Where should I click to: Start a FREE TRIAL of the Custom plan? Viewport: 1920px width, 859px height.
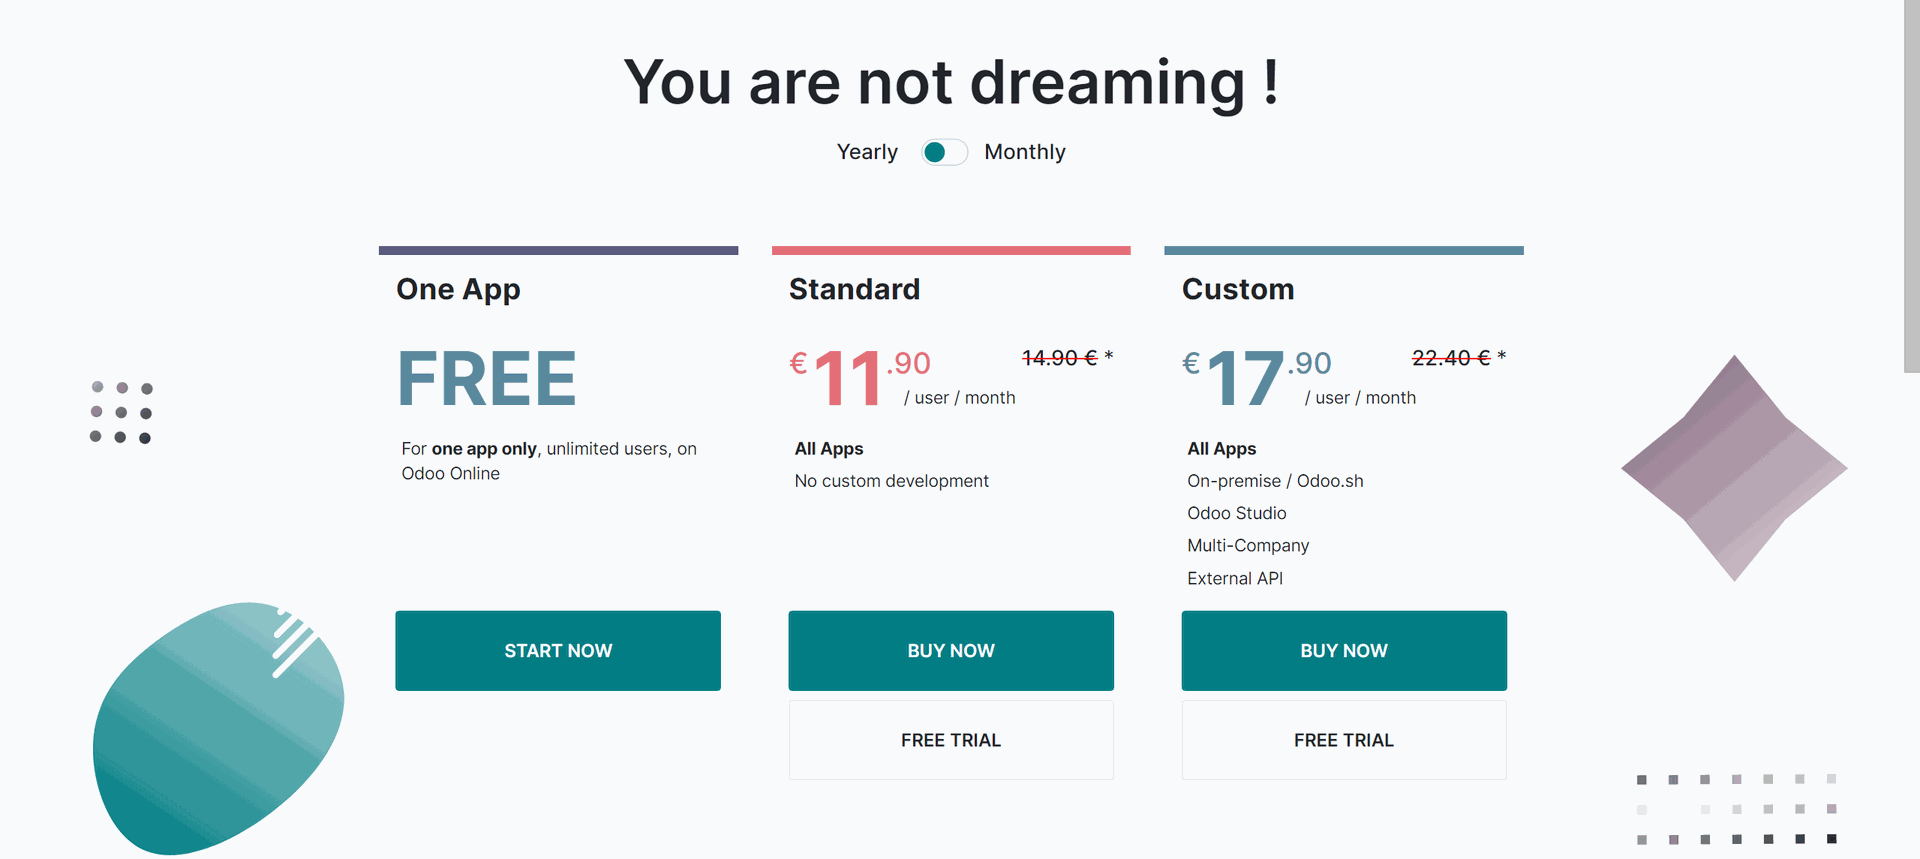(1344, 740)
